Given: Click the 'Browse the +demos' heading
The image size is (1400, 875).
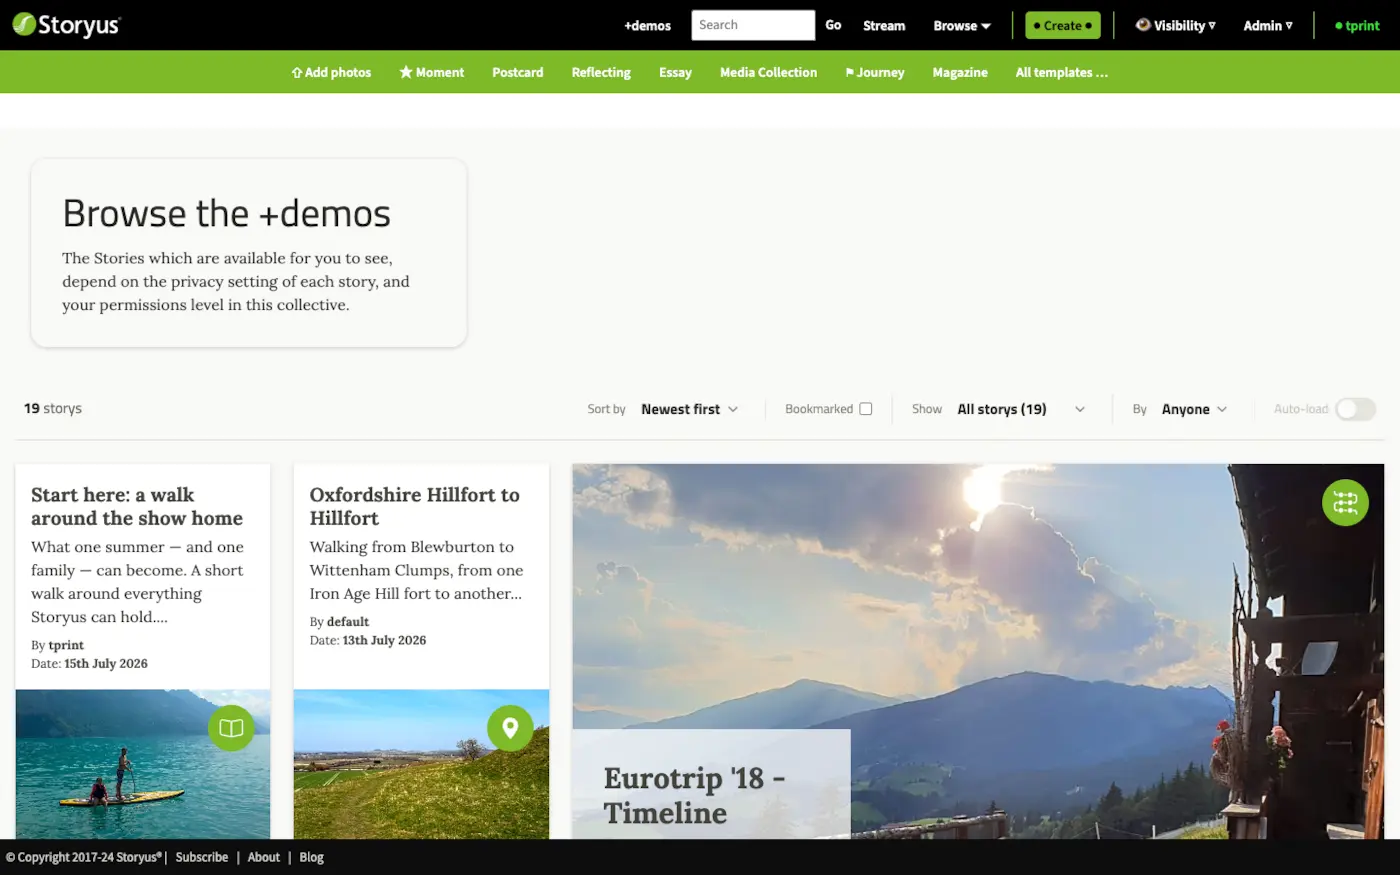Looking at the screenshot, I should tap(226, 213).
